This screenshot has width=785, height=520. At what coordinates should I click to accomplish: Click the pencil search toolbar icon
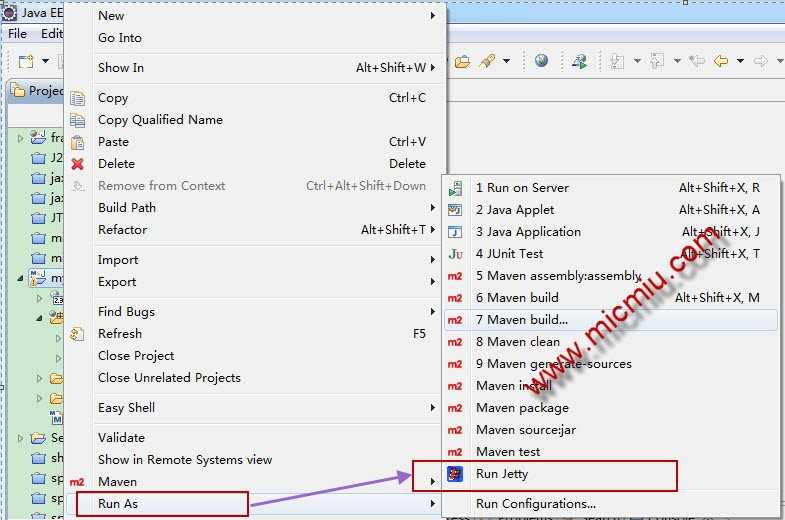coord(487,62)
